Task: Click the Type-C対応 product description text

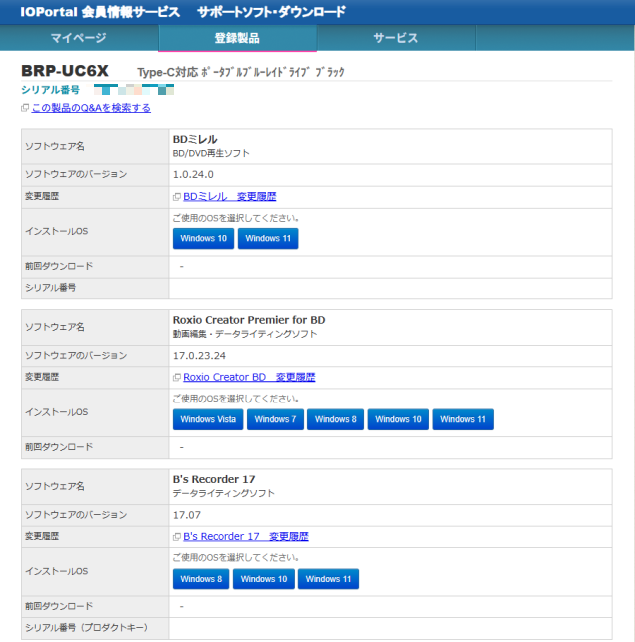Action: pos(241,72)
